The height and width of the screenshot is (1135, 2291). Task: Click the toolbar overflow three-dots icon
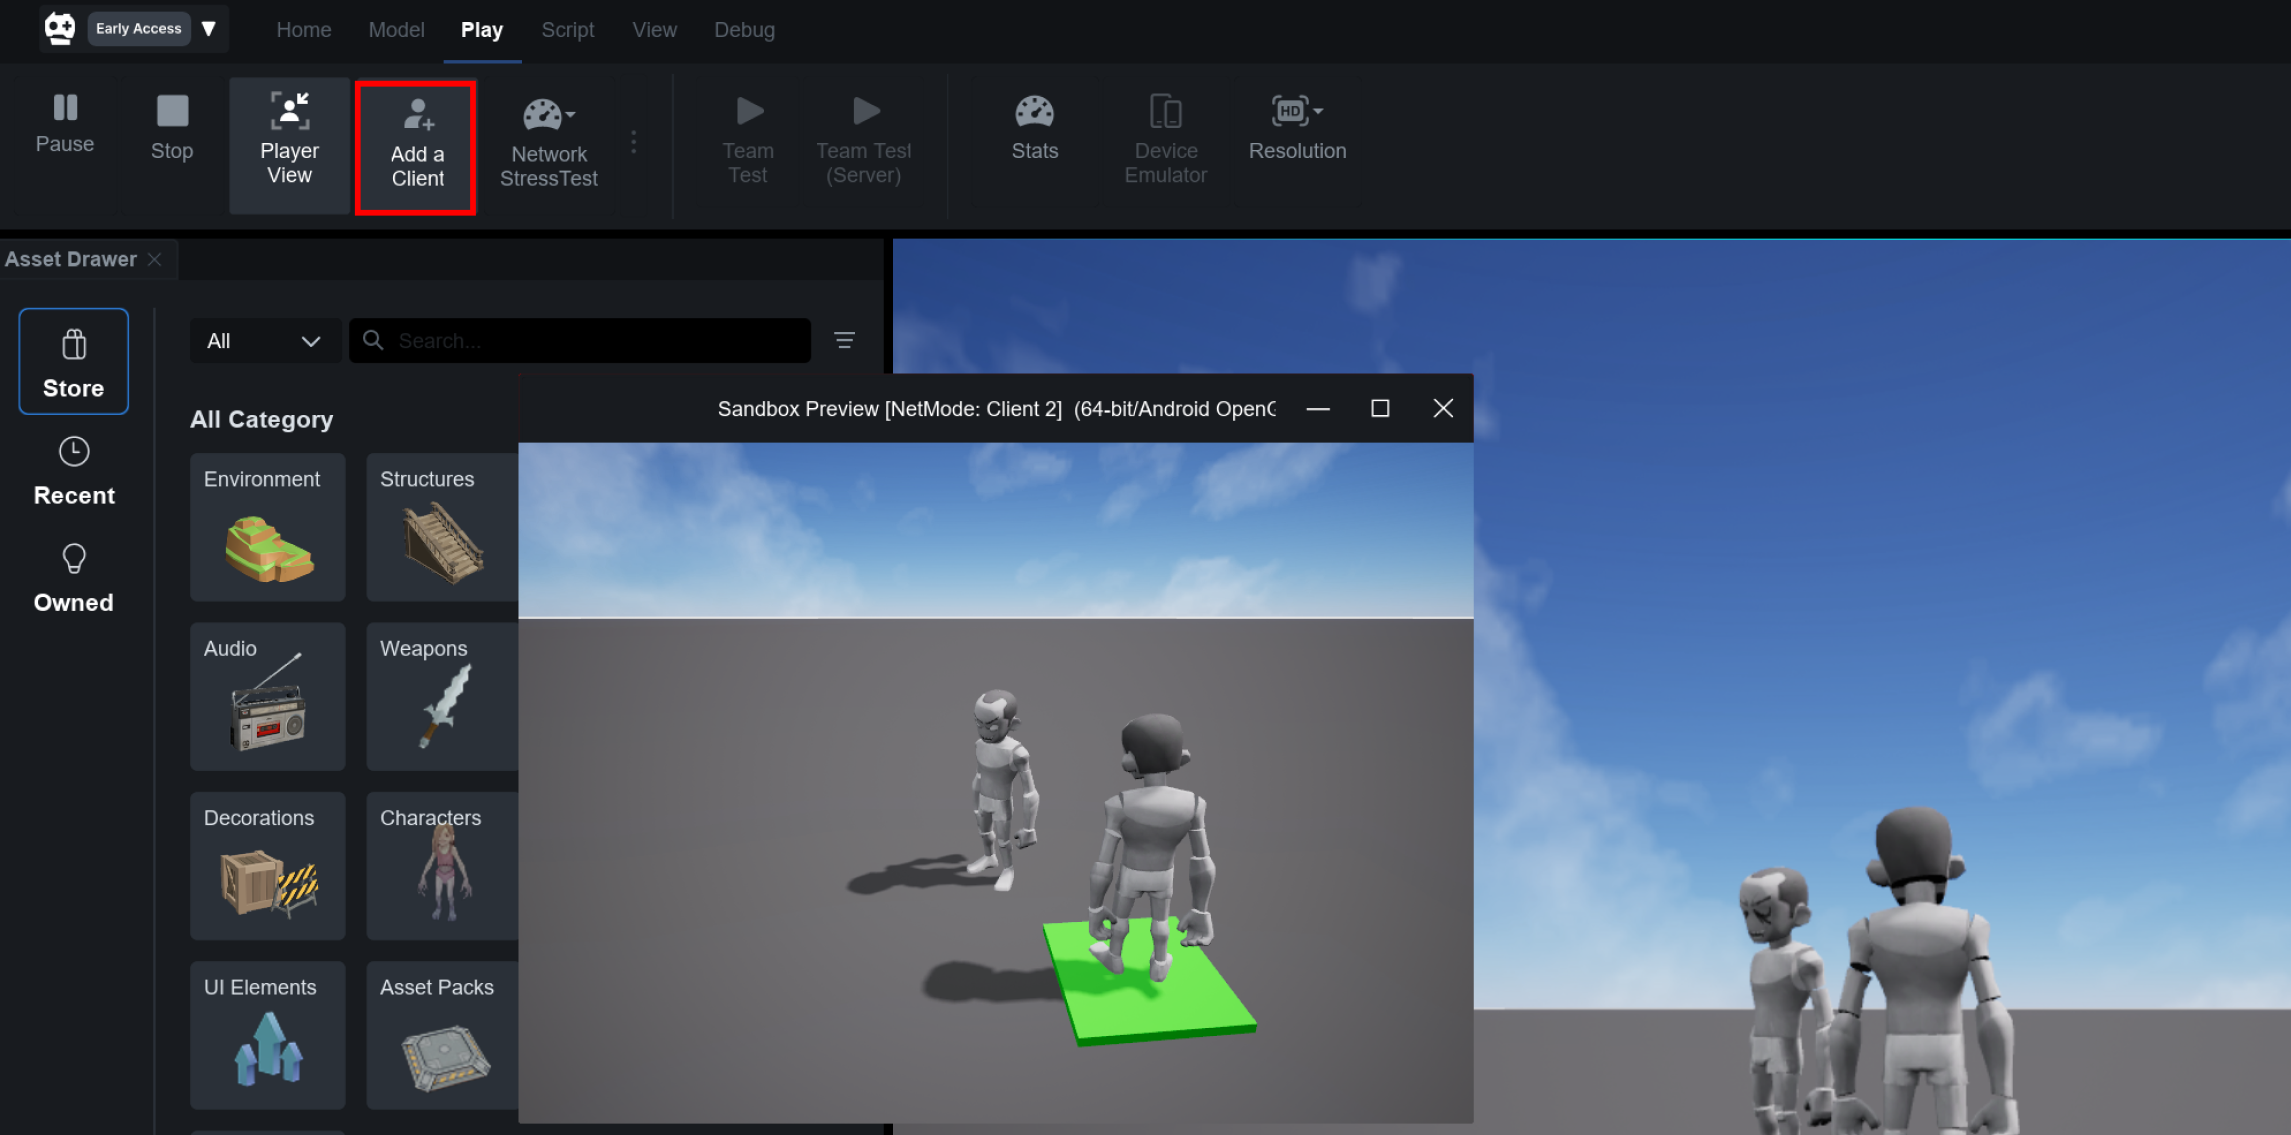point(634,142)
